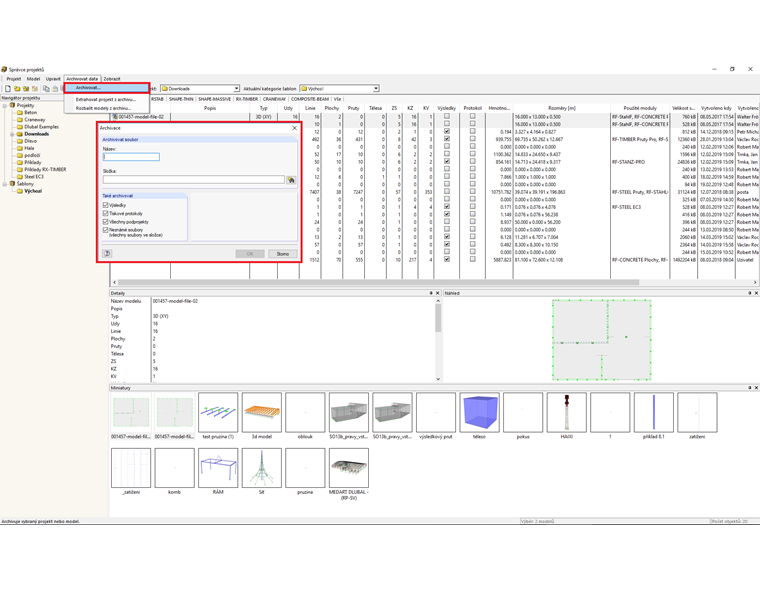
Task: Sort table by Použité moduly column header
Action: point(640,108)
